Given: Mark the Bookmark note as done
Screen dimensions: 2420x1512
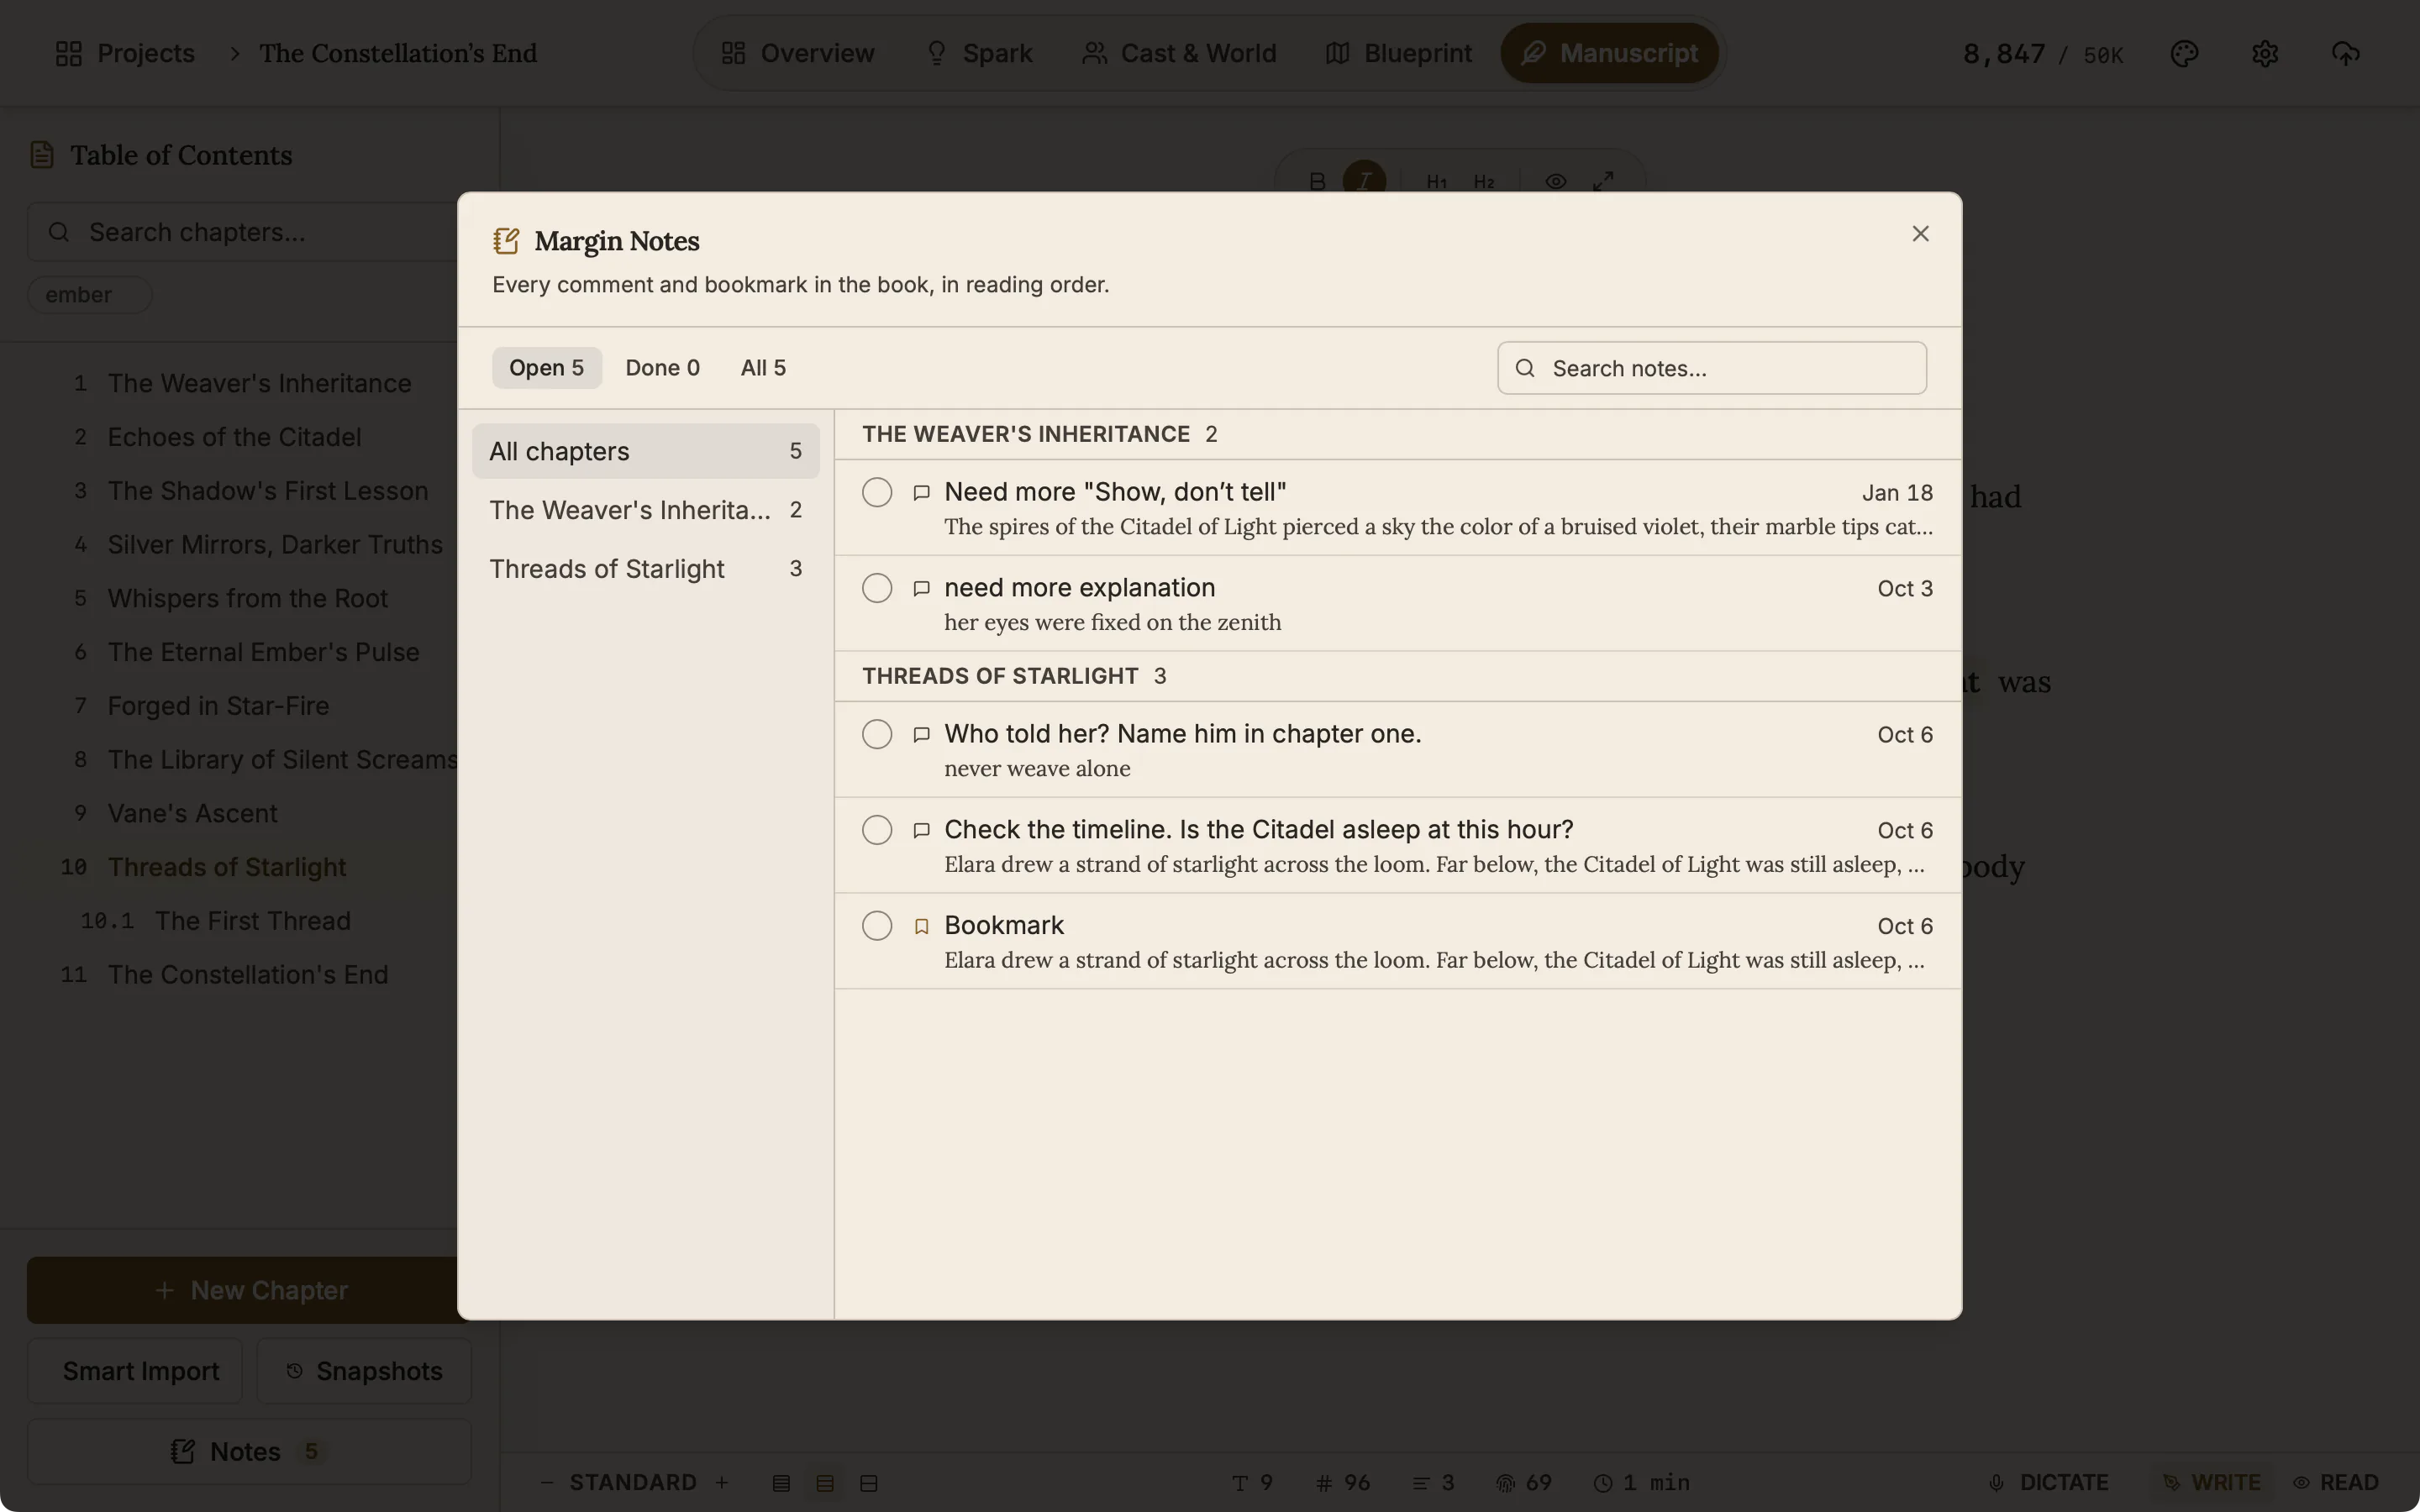Looking at the screenshot, I should pyautogui.click(x=877, y=926).
